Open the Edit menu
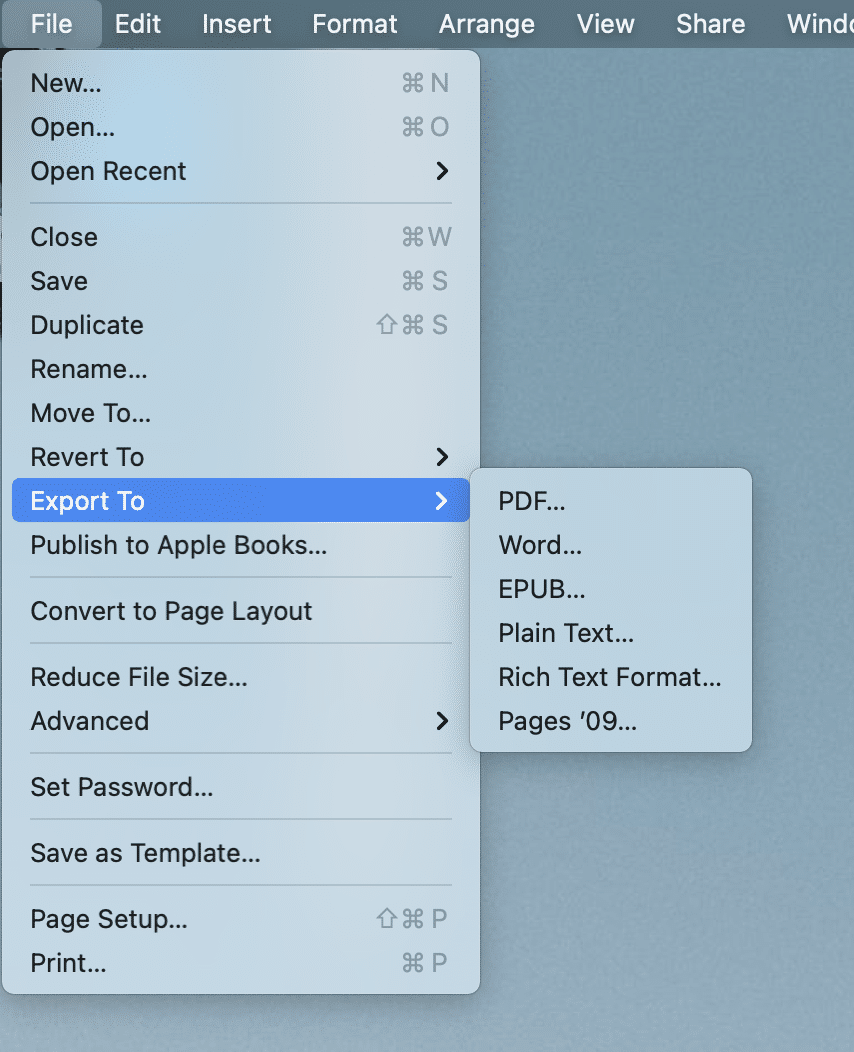The height and width of the screenshot is (1052, 854). (137, 24)
